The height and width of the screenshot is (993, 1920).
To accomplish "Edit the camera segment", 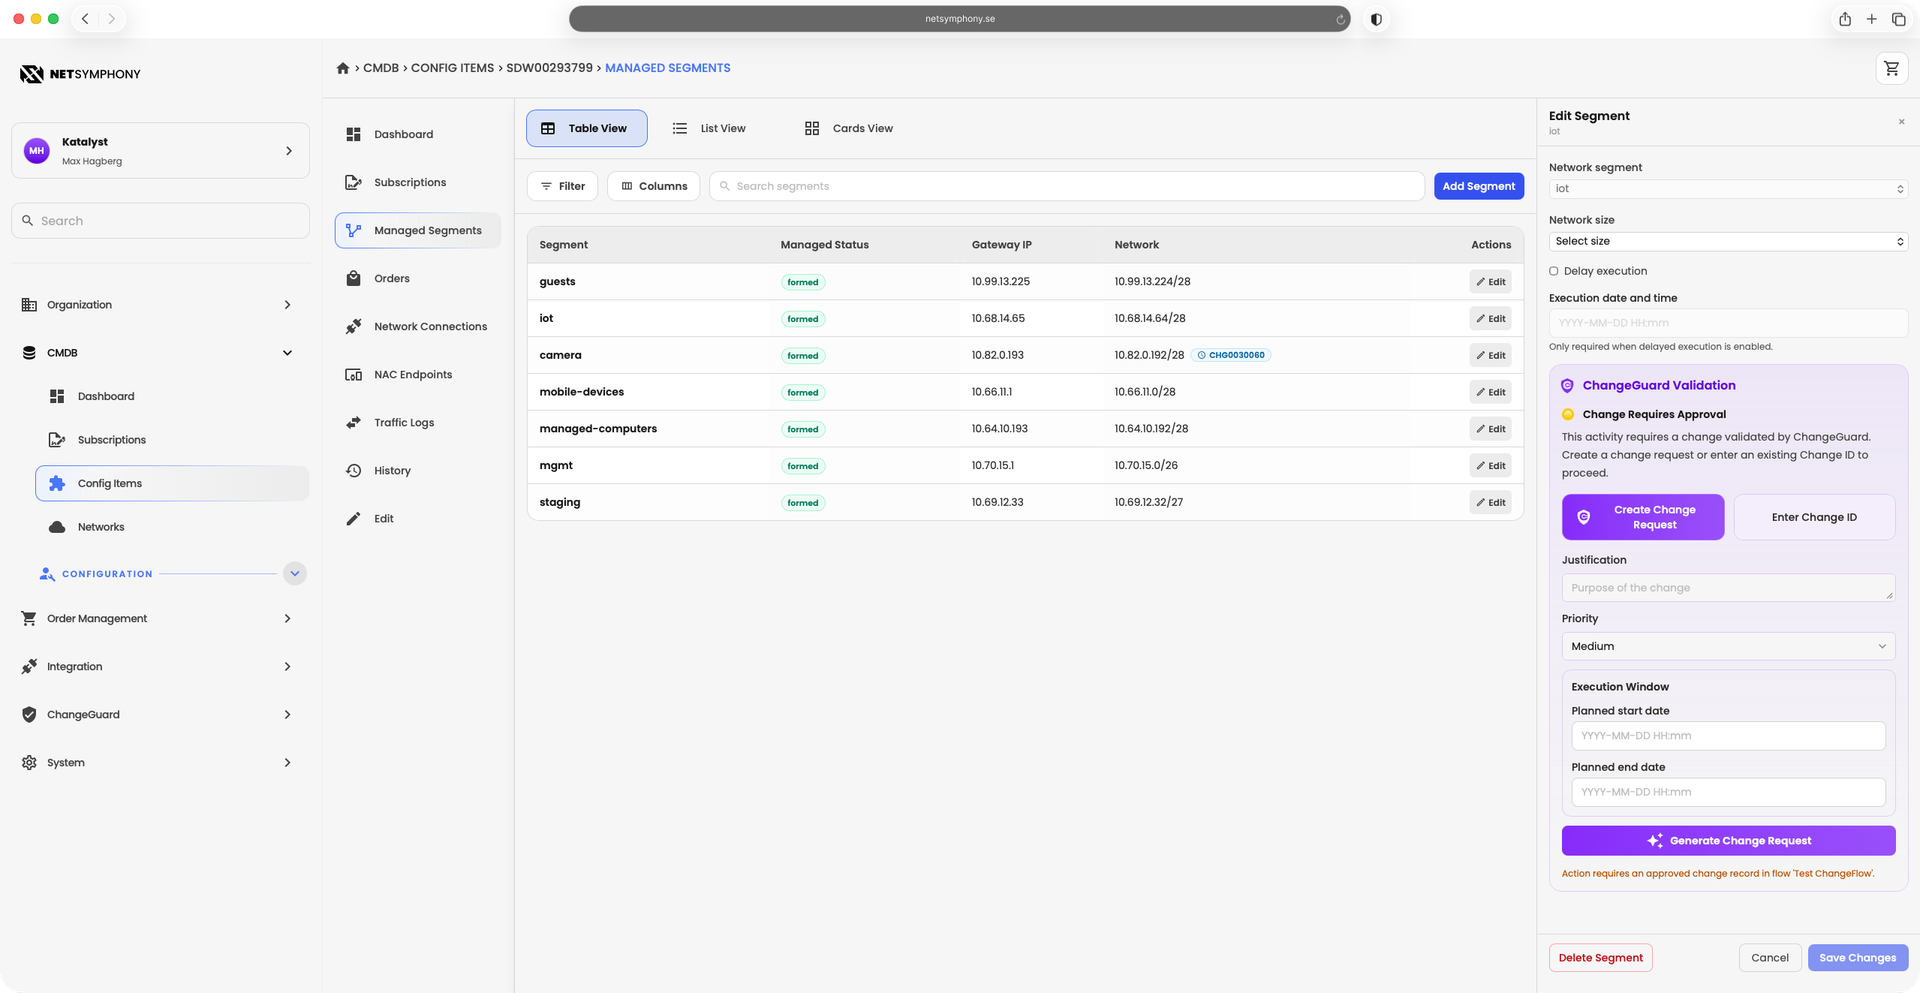I will click(x=1490, y=355).
